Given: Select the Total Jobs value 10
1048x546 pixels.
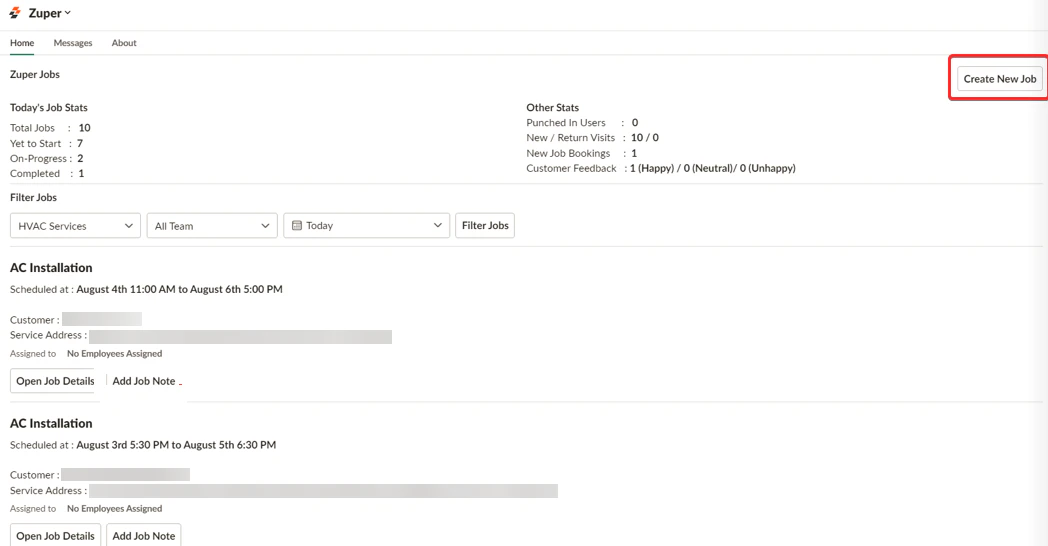Looking at the screenshot, I should 84,128.
